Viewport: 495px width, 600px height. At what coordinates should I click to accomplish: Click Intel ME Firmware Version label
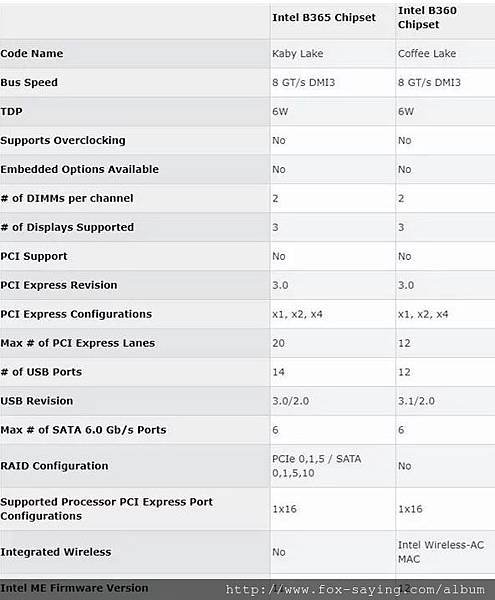pos(74,588)
